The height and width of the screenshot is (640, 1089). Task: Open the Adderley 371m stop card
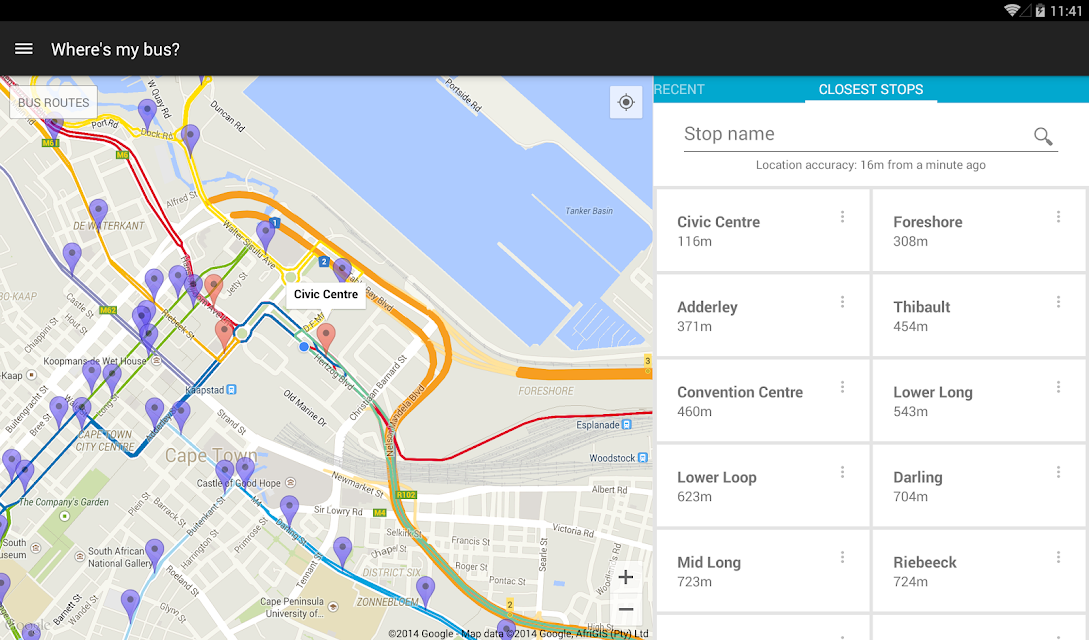click(763, 316)
